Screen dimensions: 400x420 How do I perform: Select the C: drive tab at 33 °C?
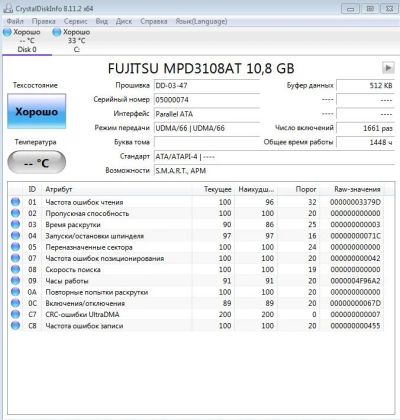tap(76, 41)
